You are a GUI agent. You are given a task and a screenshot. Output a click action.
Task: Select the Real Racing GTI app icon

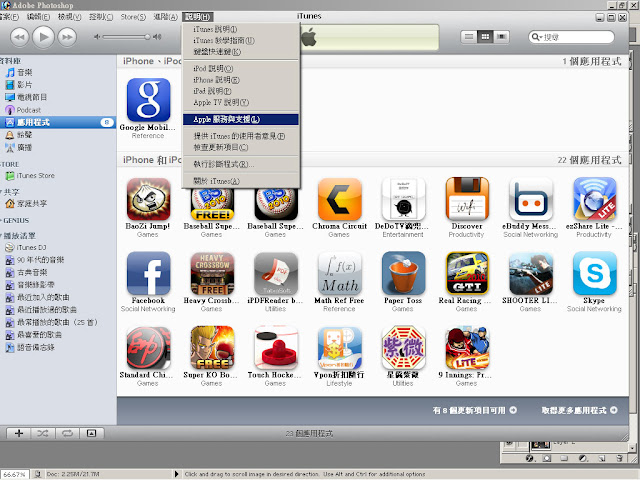(x=467, y=273)
